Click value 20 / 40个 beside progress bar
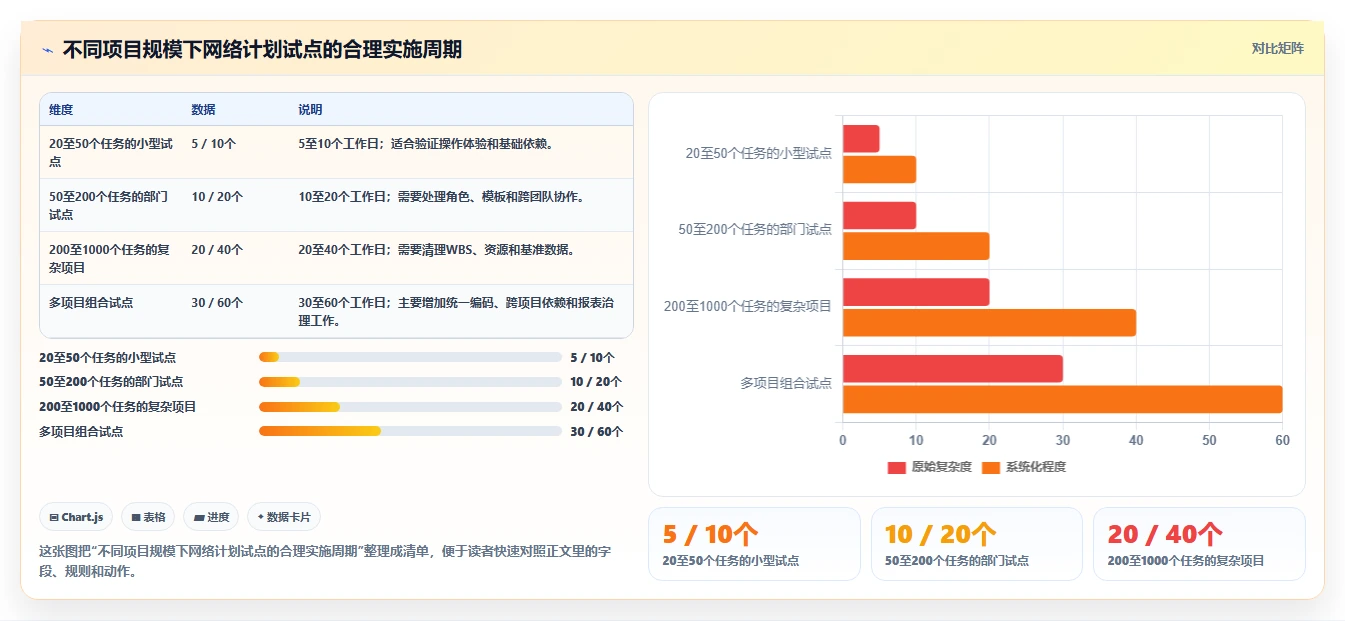This screenshot has height=621, width=1345. (596, 407)
